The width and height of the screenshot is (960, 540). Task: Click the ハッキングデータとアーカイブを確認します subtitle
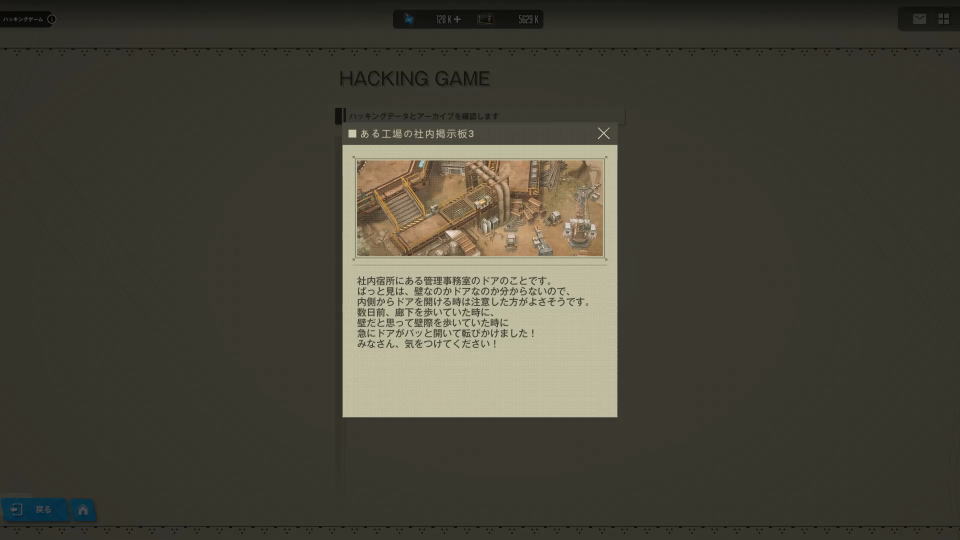[x=424, y=116]
